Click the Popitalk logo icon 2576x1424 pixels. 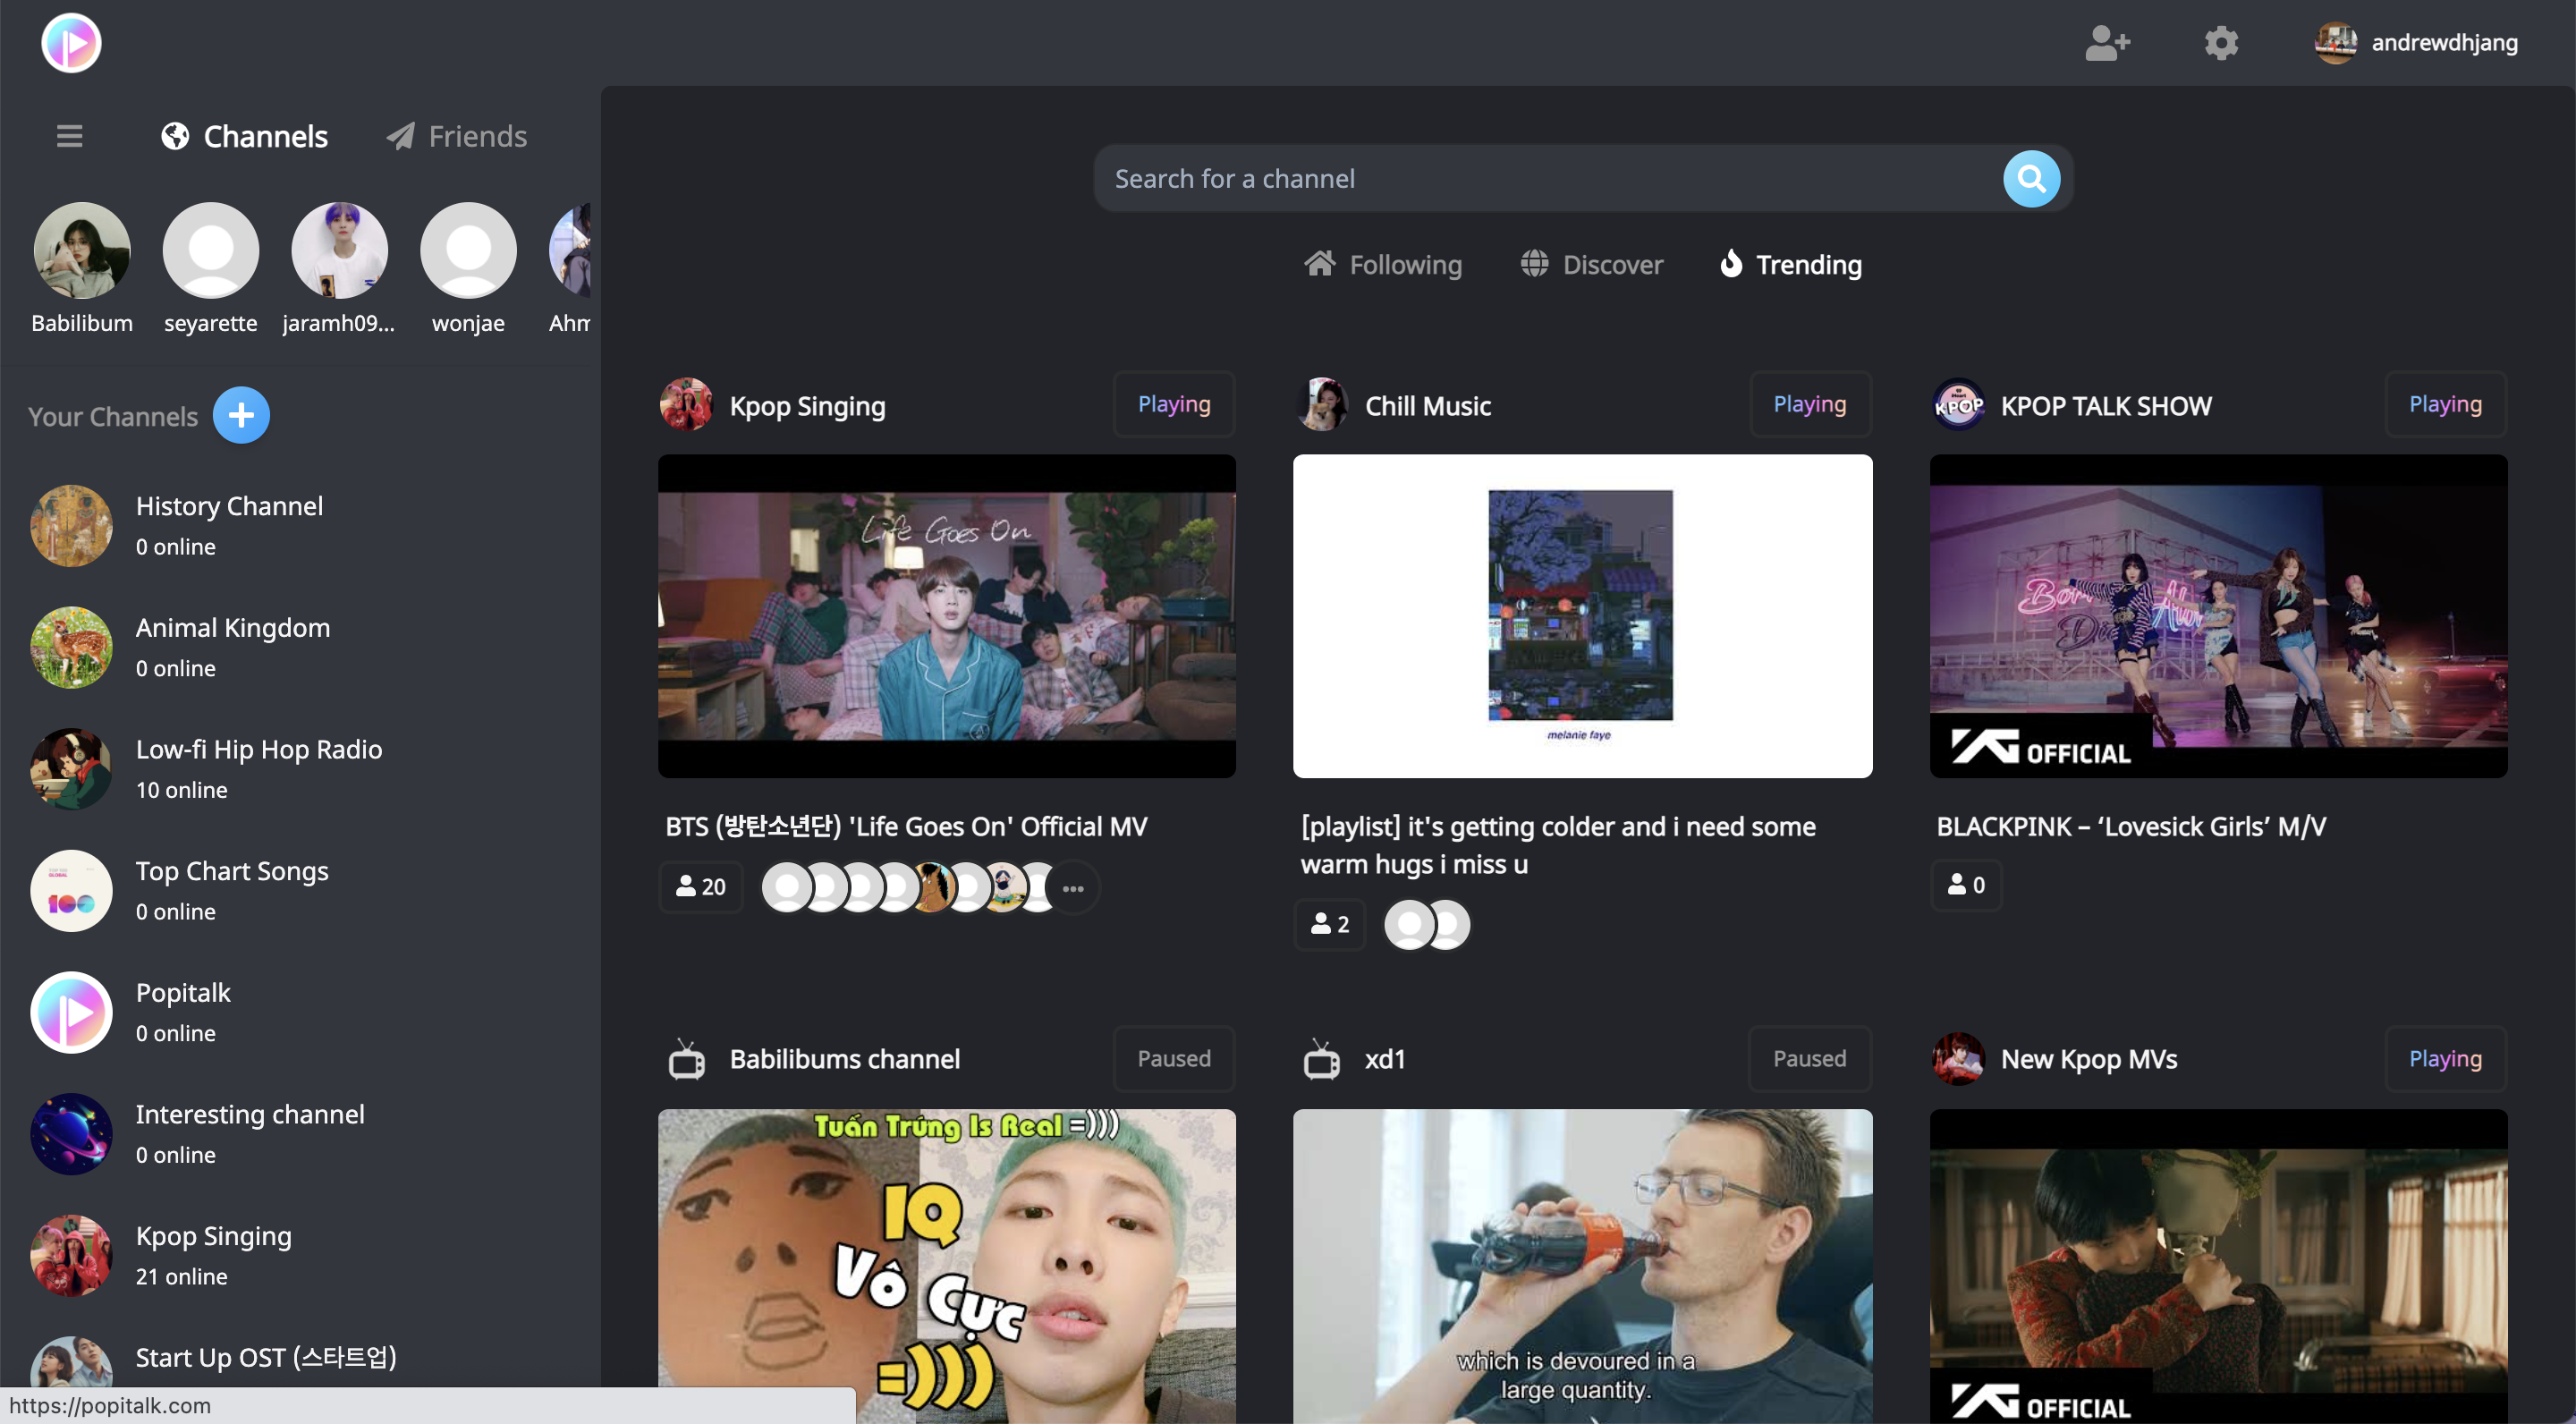pyautogui.click(x=70, y=43)
